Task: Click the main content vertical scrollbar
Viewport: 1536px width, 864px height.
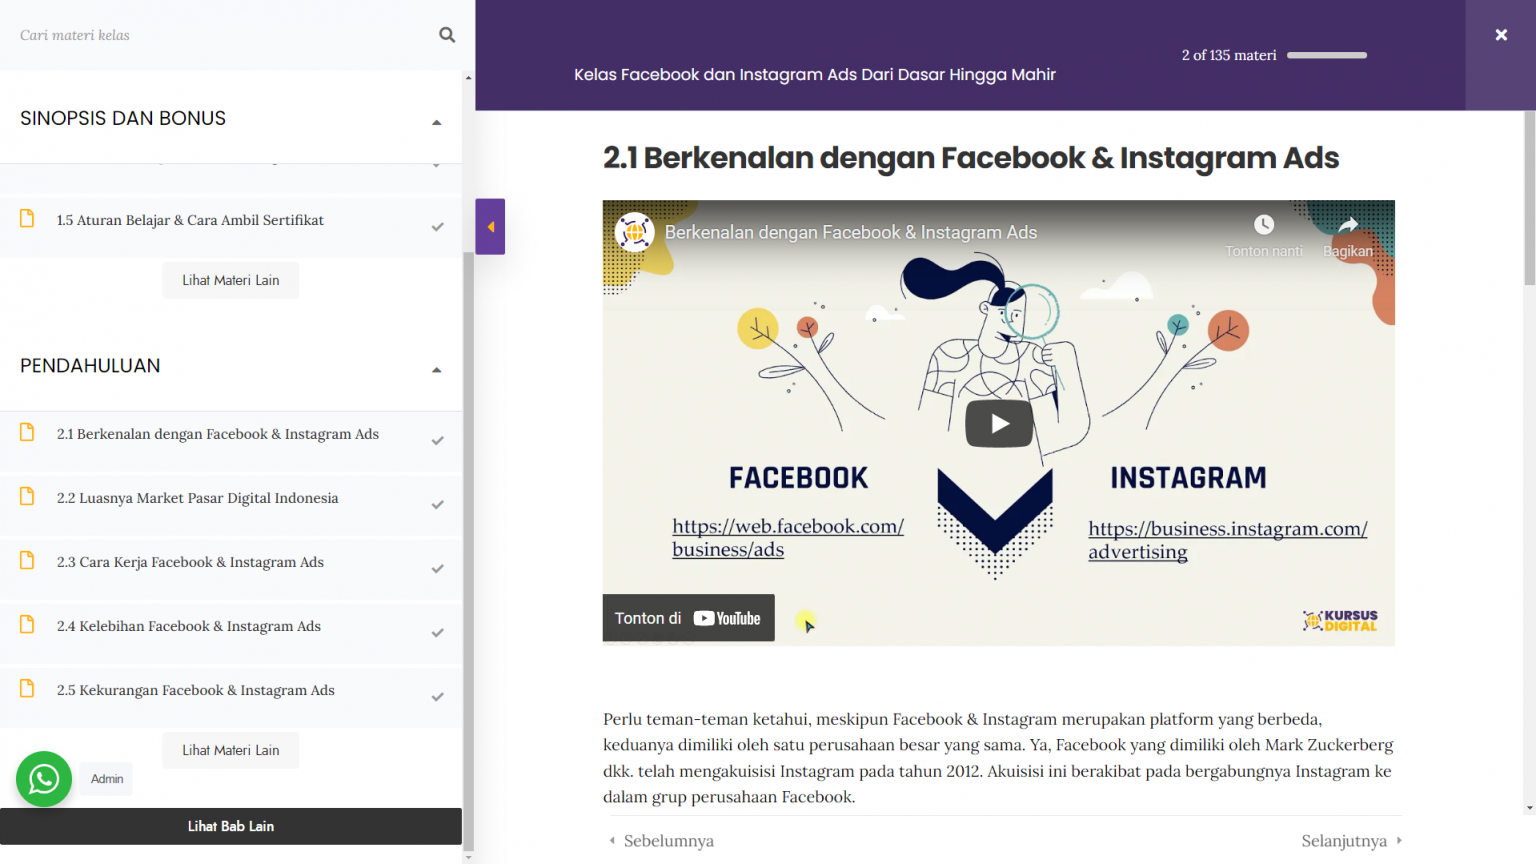Action: (1529, 200)
